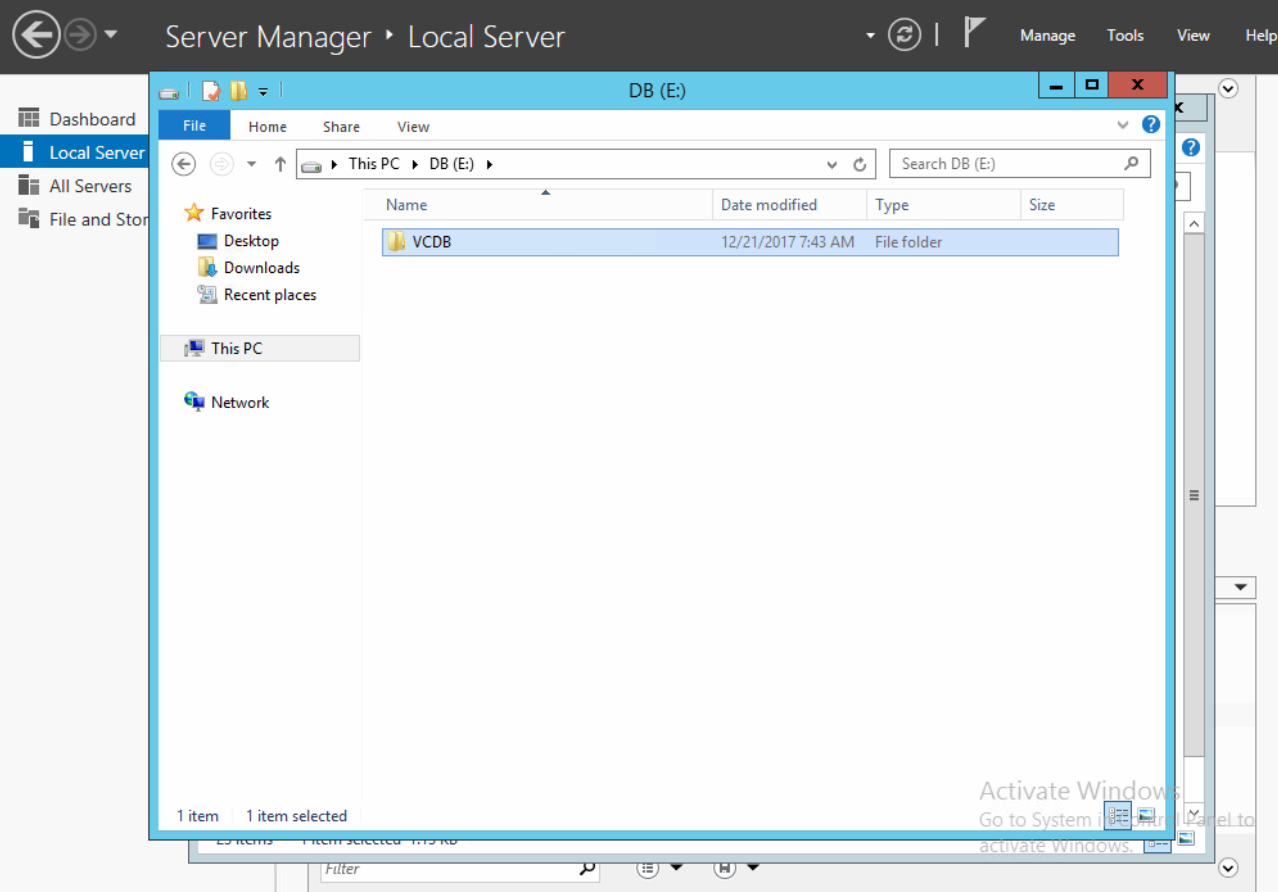Go back in Server Manager navigation
This screenshot has height=892, width=1278.
point(36,36)
